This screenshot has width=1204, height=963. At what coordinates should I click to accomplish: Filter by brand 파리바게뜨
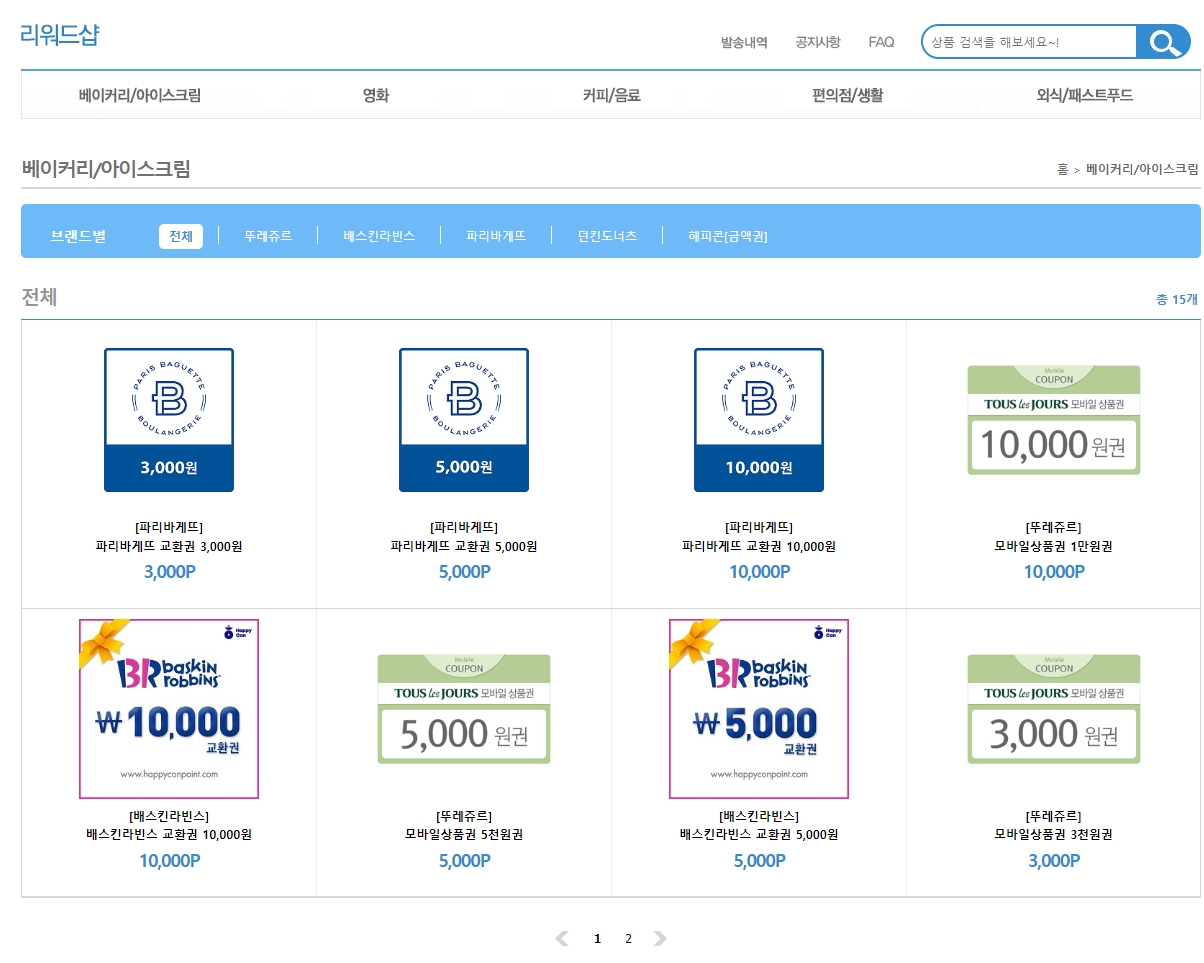496,236
